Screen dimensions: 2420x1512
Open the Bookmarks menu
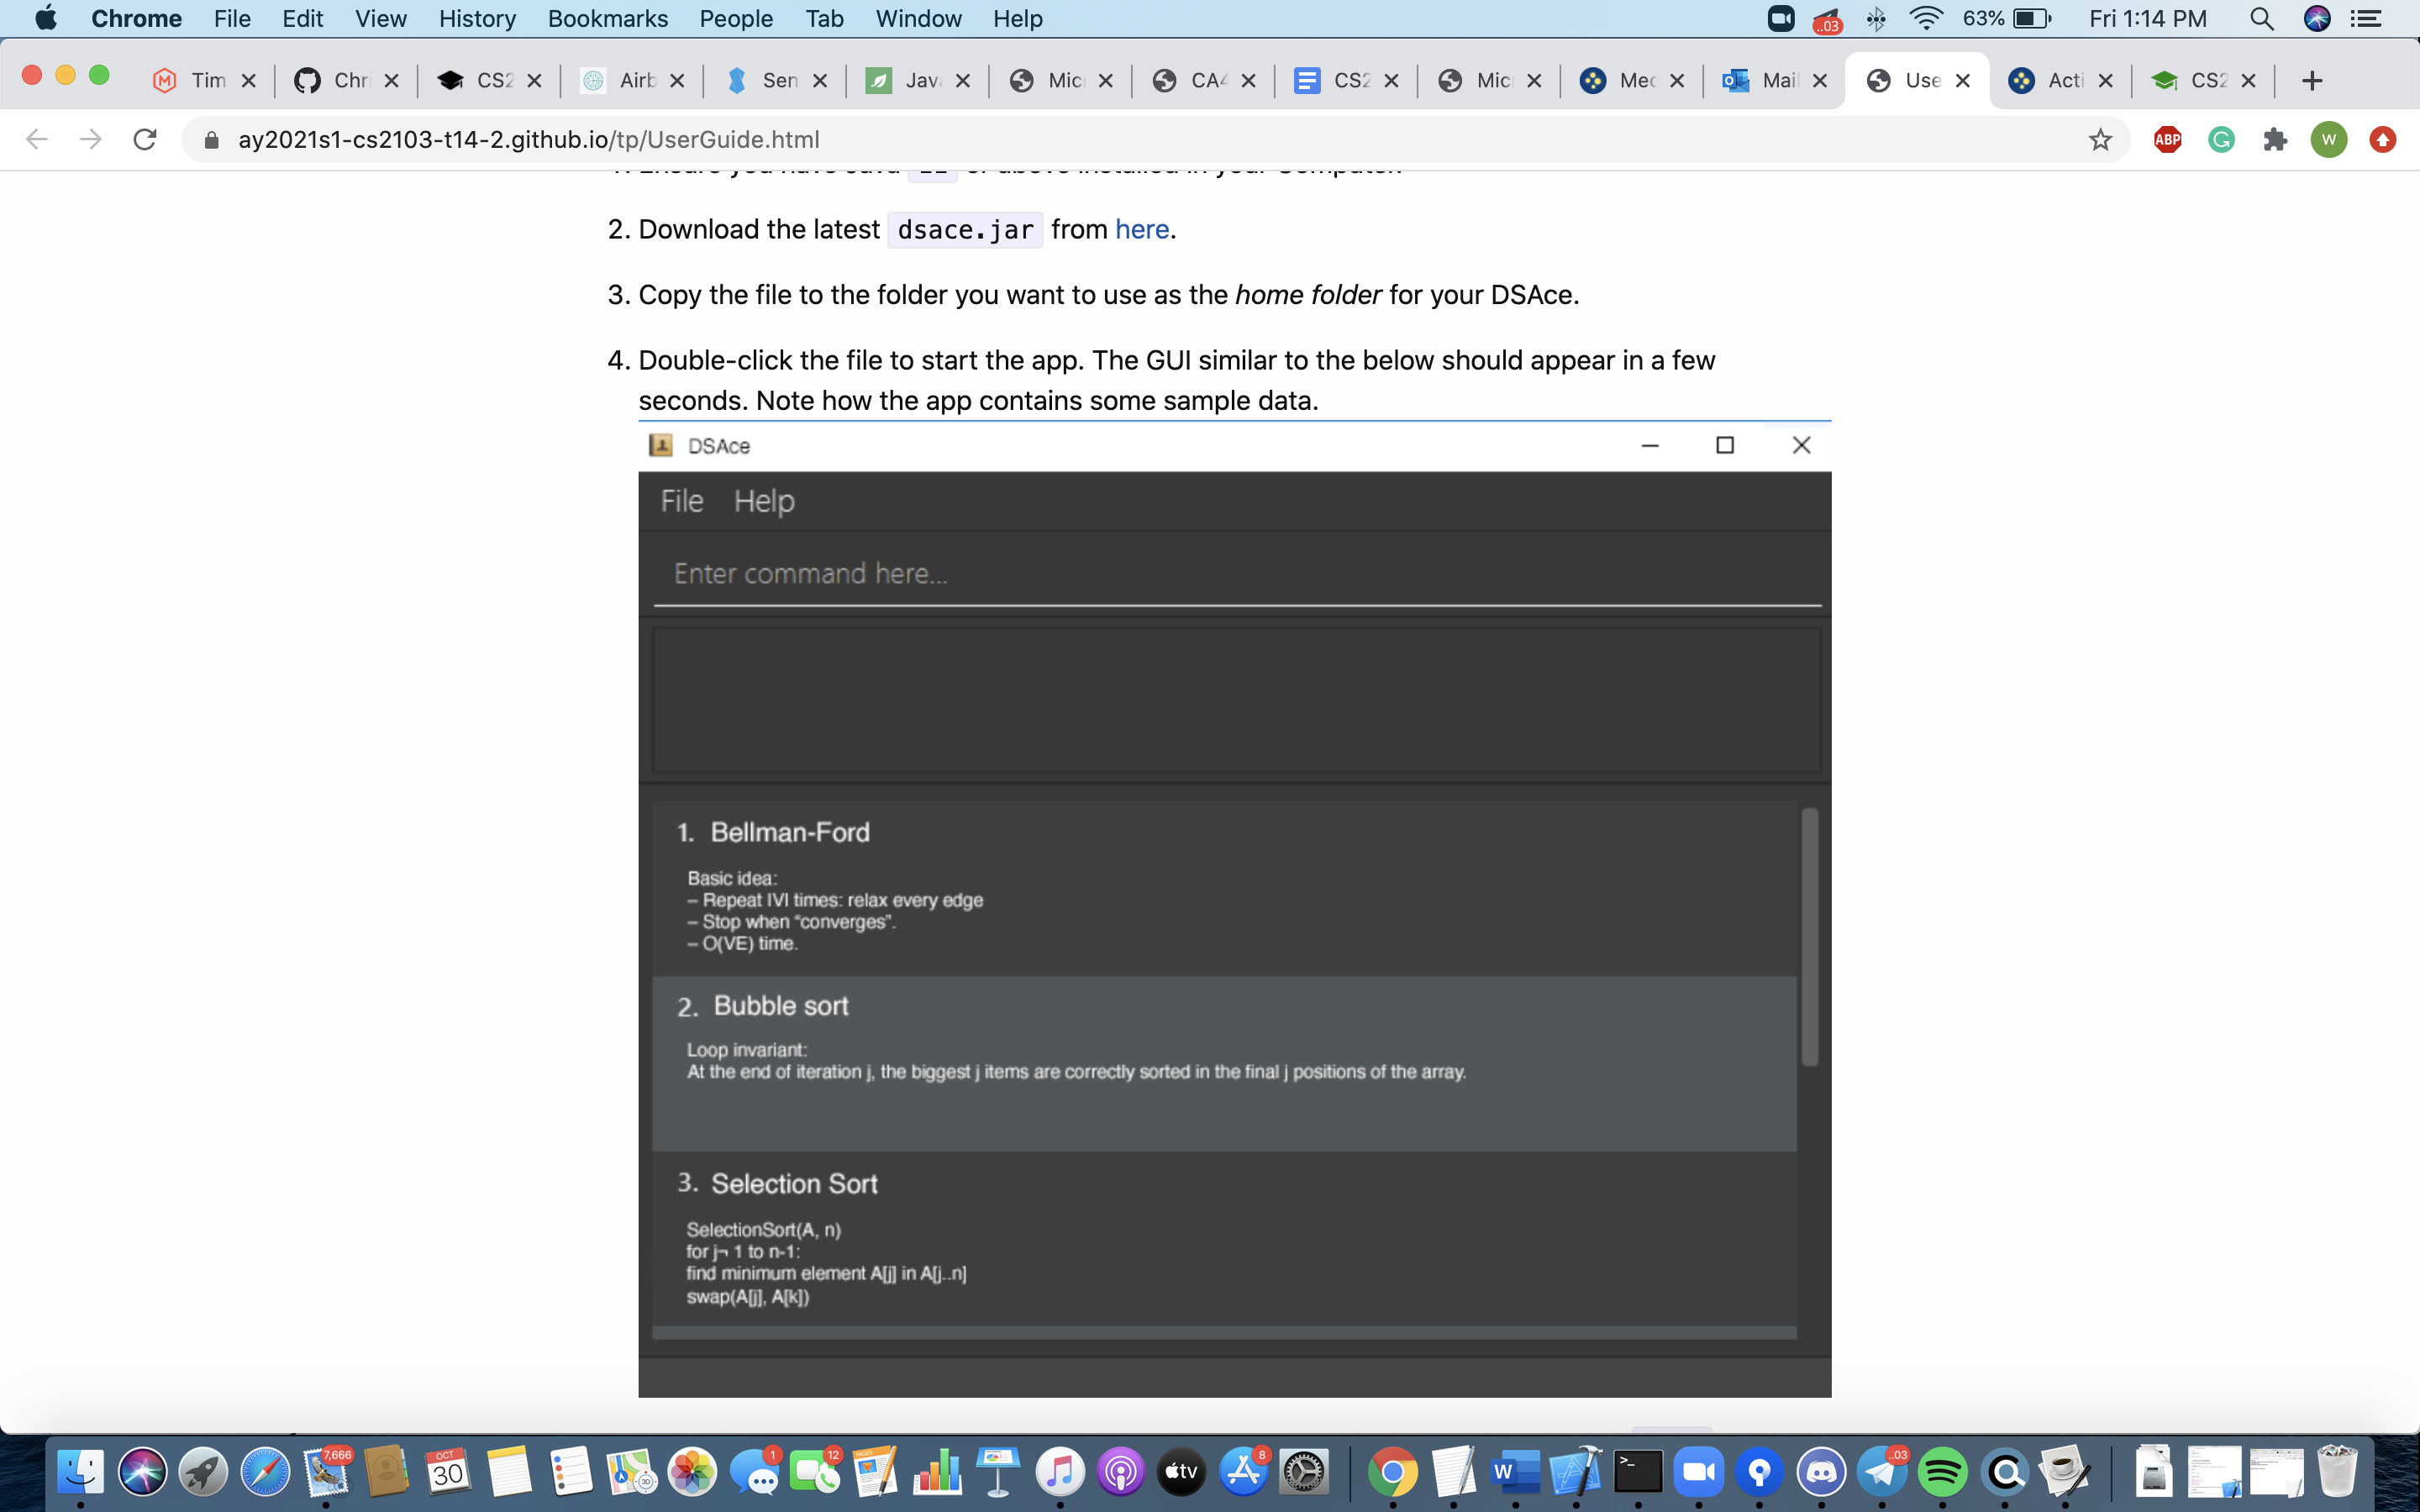pos(607,18)
